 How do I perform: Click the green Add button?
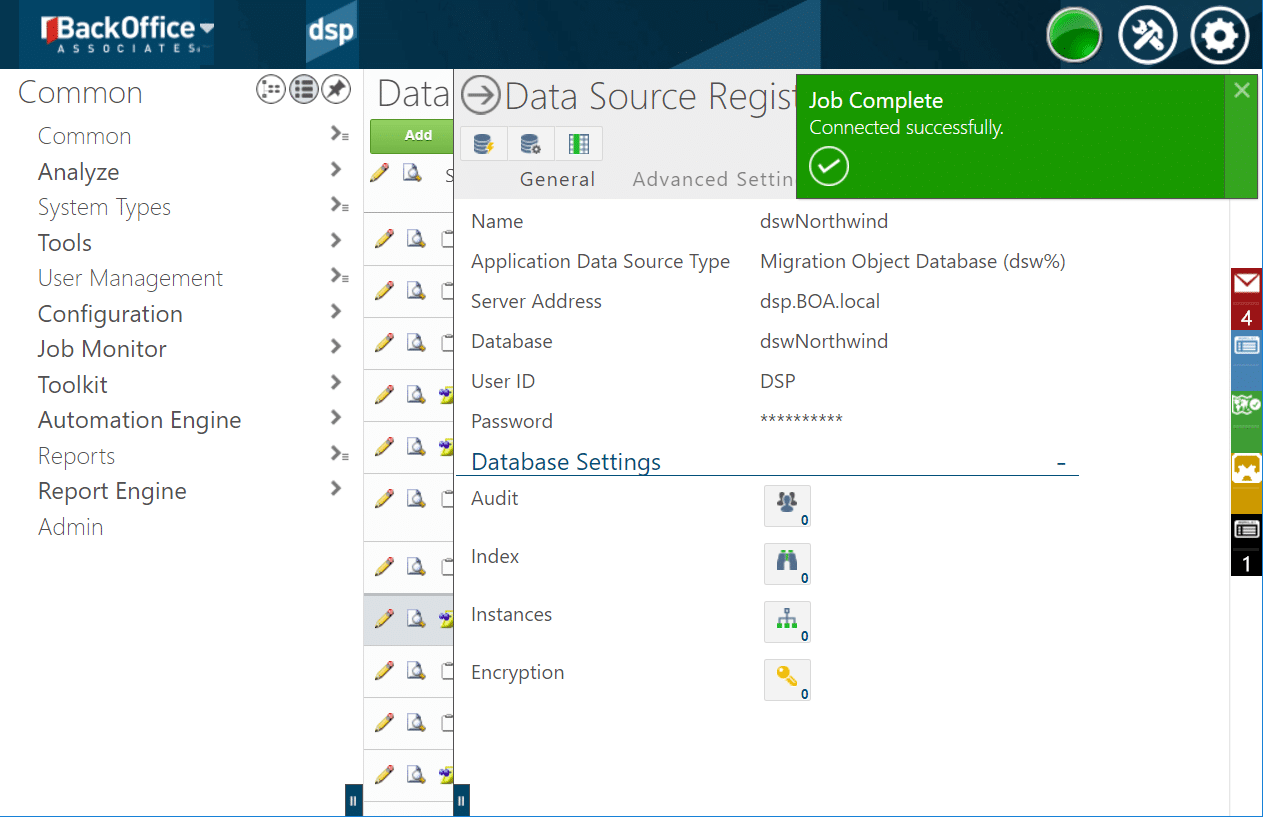(418, 135)
